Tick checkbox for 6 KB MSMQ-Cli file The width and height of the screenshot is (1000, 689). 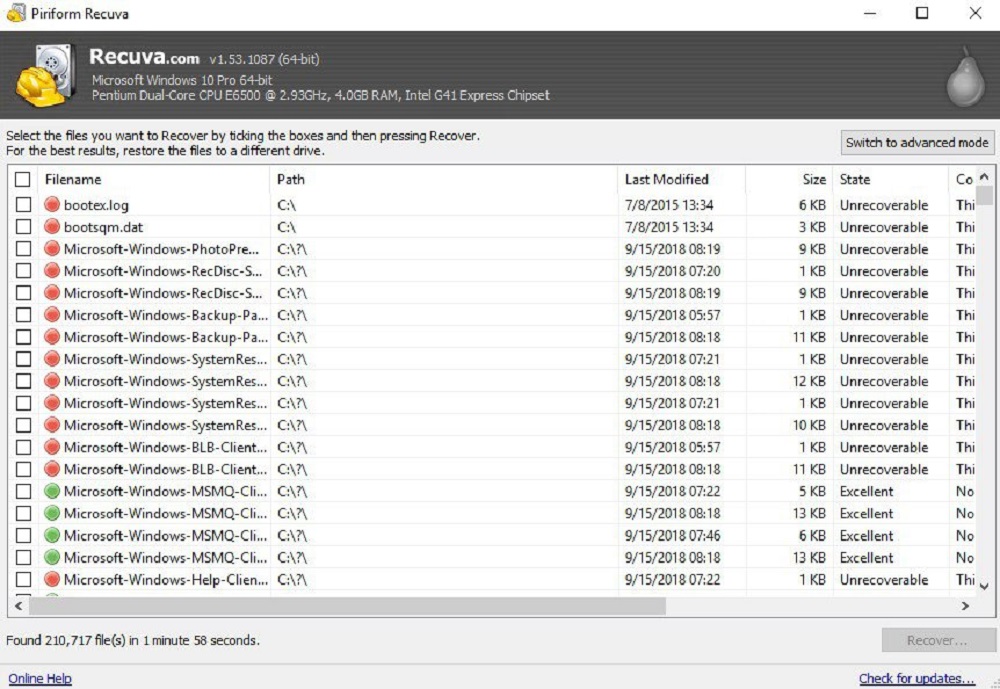coord(24,535)
